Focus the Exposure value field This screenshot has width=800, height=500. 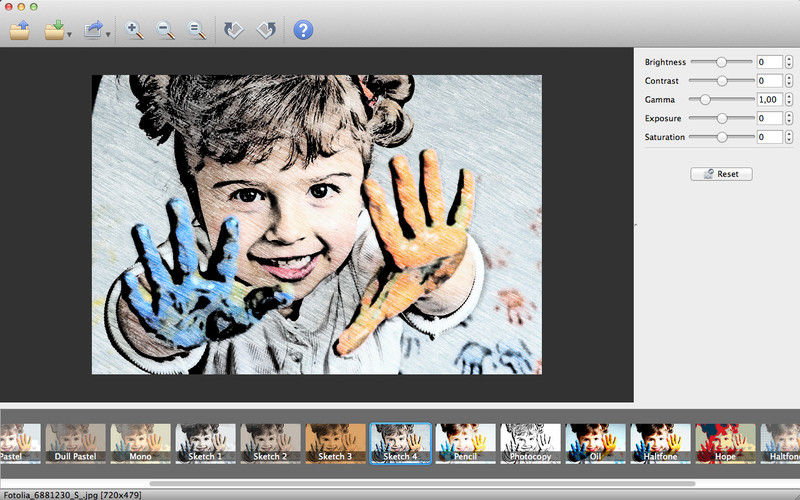[x=769, y=118]
